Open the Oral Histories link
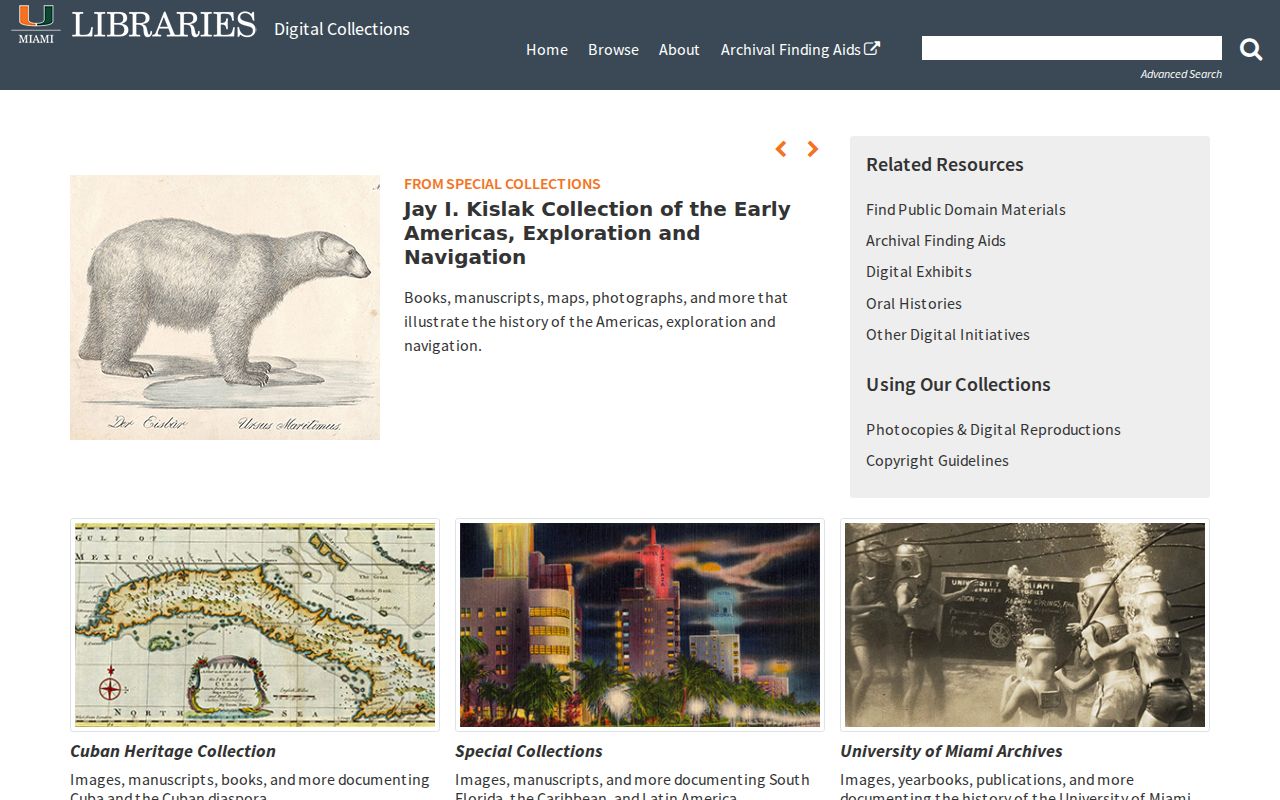The image size is (1280, 800). coord(914,303)
